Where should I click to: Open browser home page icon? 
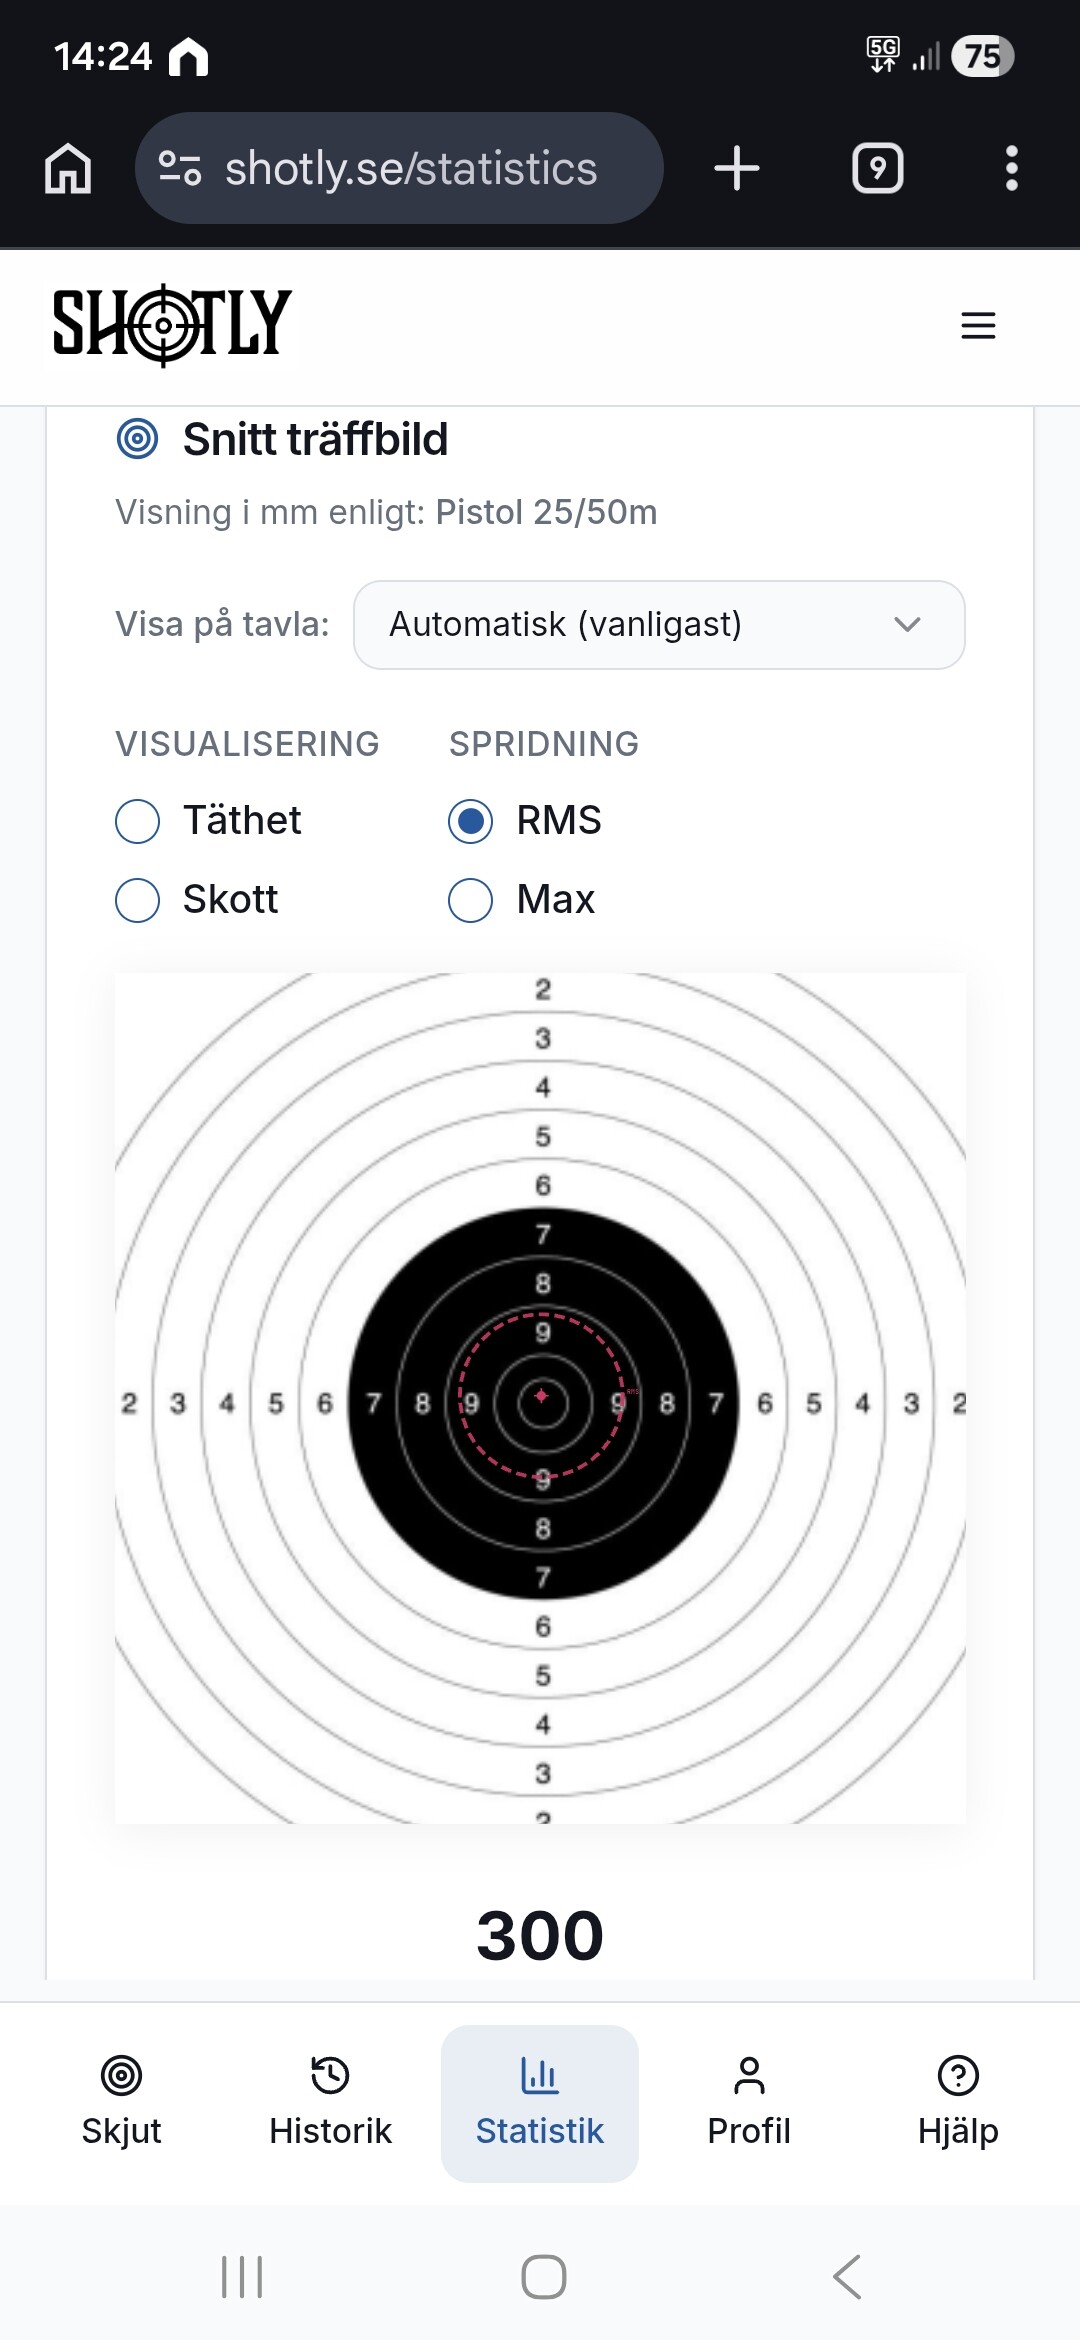[x=68, y=168]
